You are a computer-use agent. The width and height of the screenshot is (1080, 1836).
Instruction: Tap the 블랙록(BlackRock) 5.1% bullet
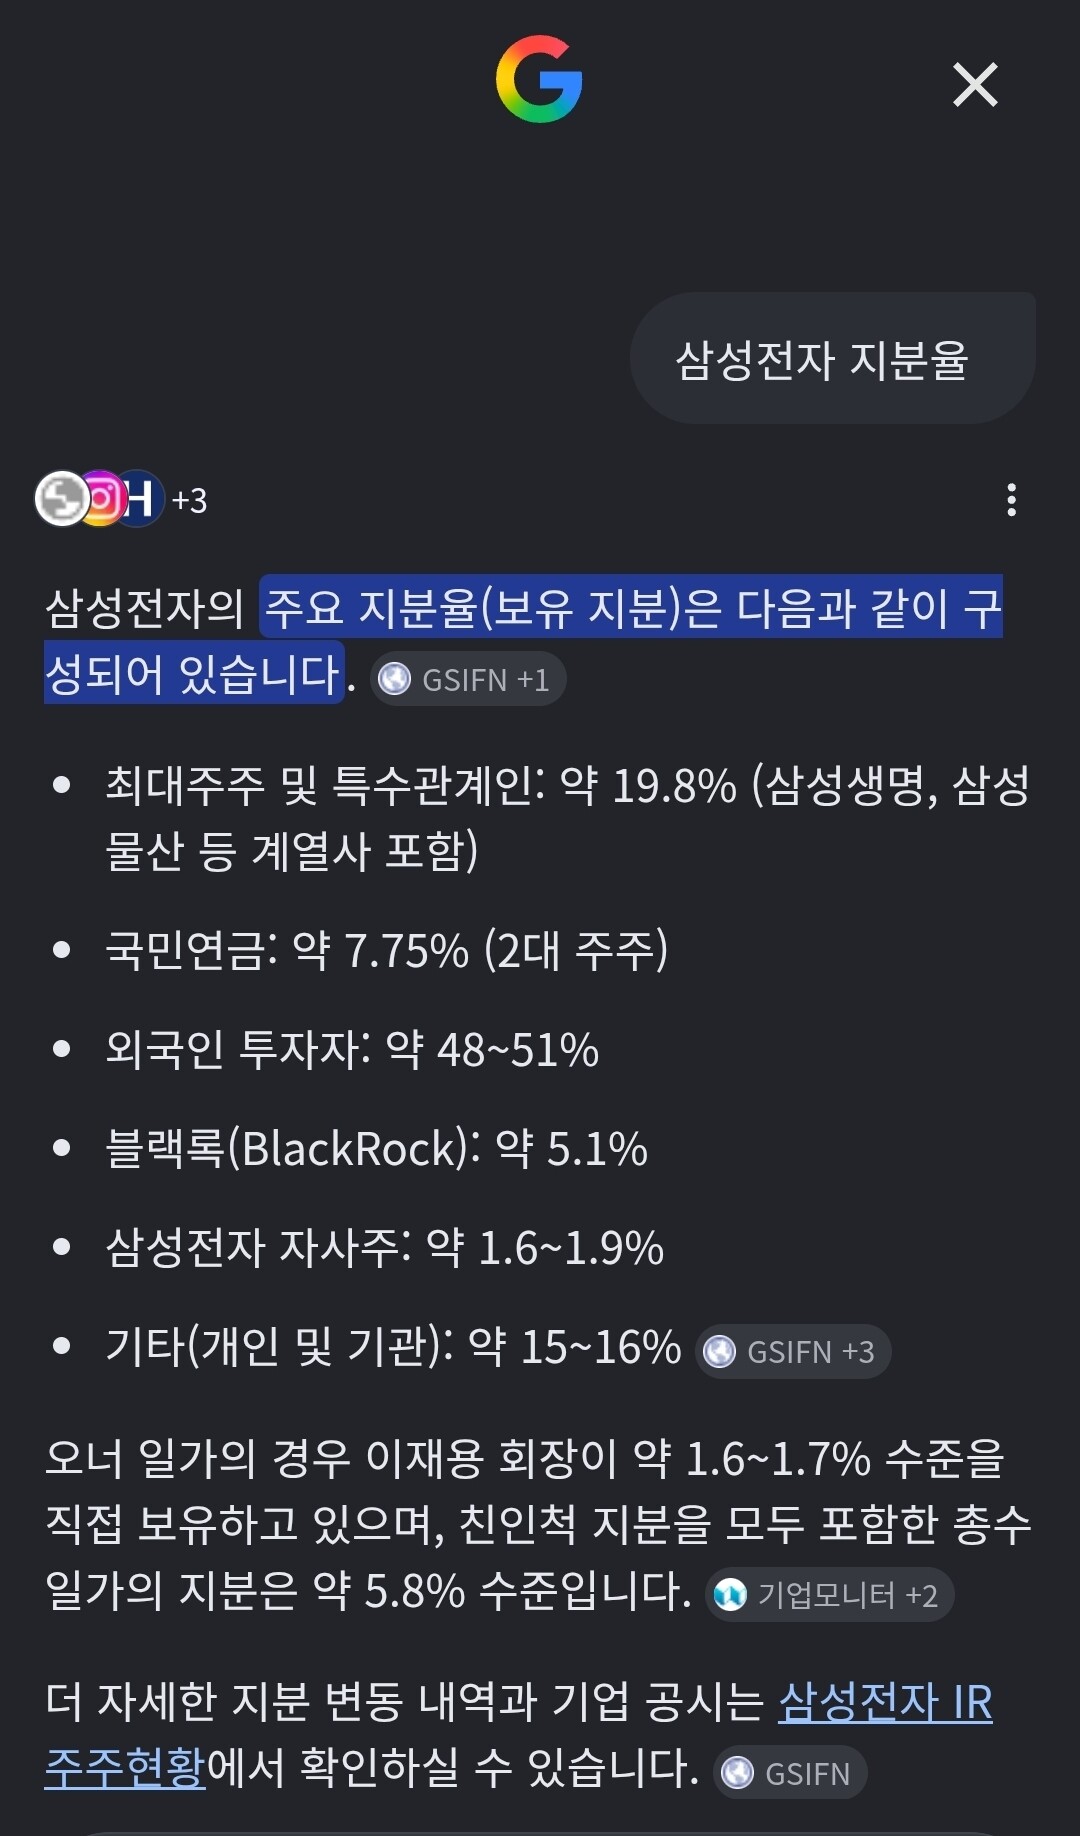(x=377, y=1148)
